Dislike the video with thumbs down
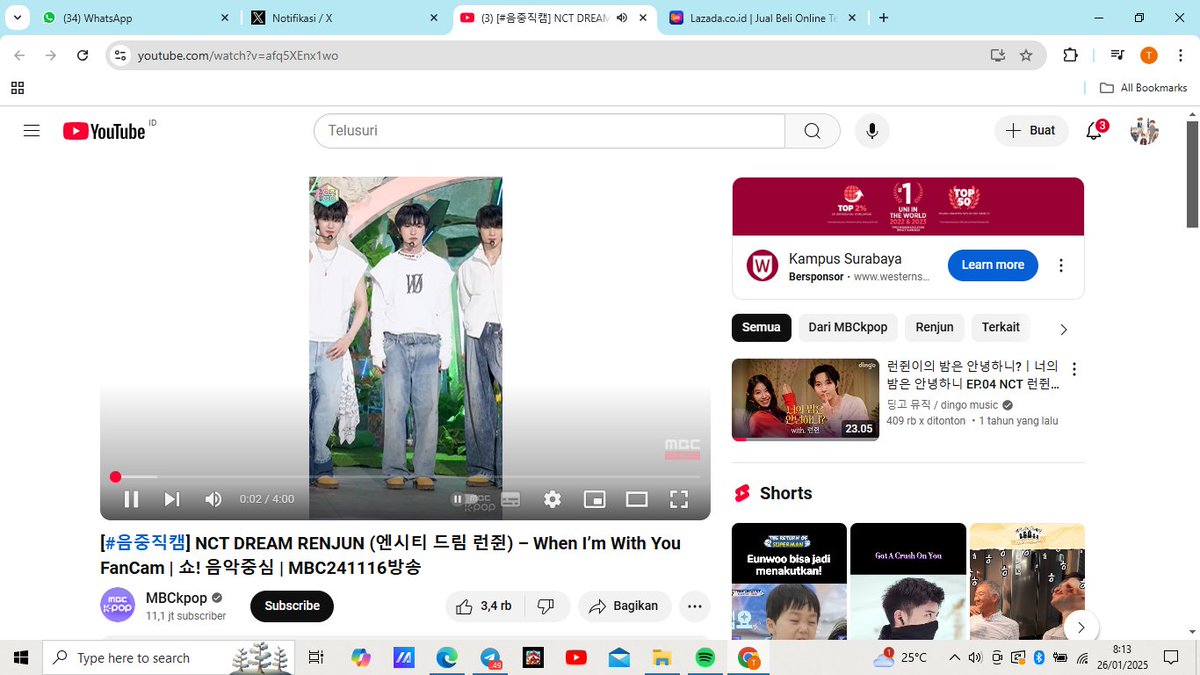Screen dimensions: 1200x675 point(546,606)
